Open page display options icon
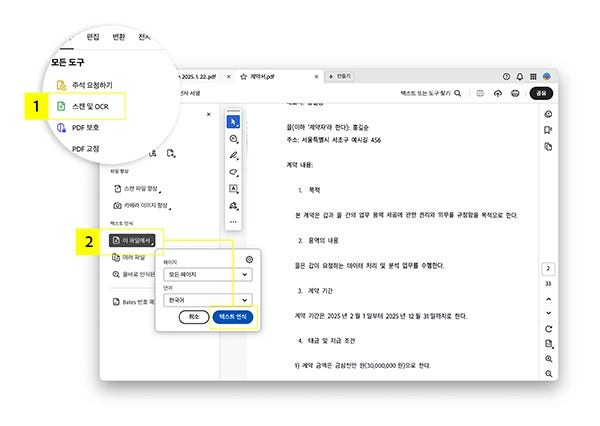Viewport: 600px width, 426px height. tap(548, 344)
